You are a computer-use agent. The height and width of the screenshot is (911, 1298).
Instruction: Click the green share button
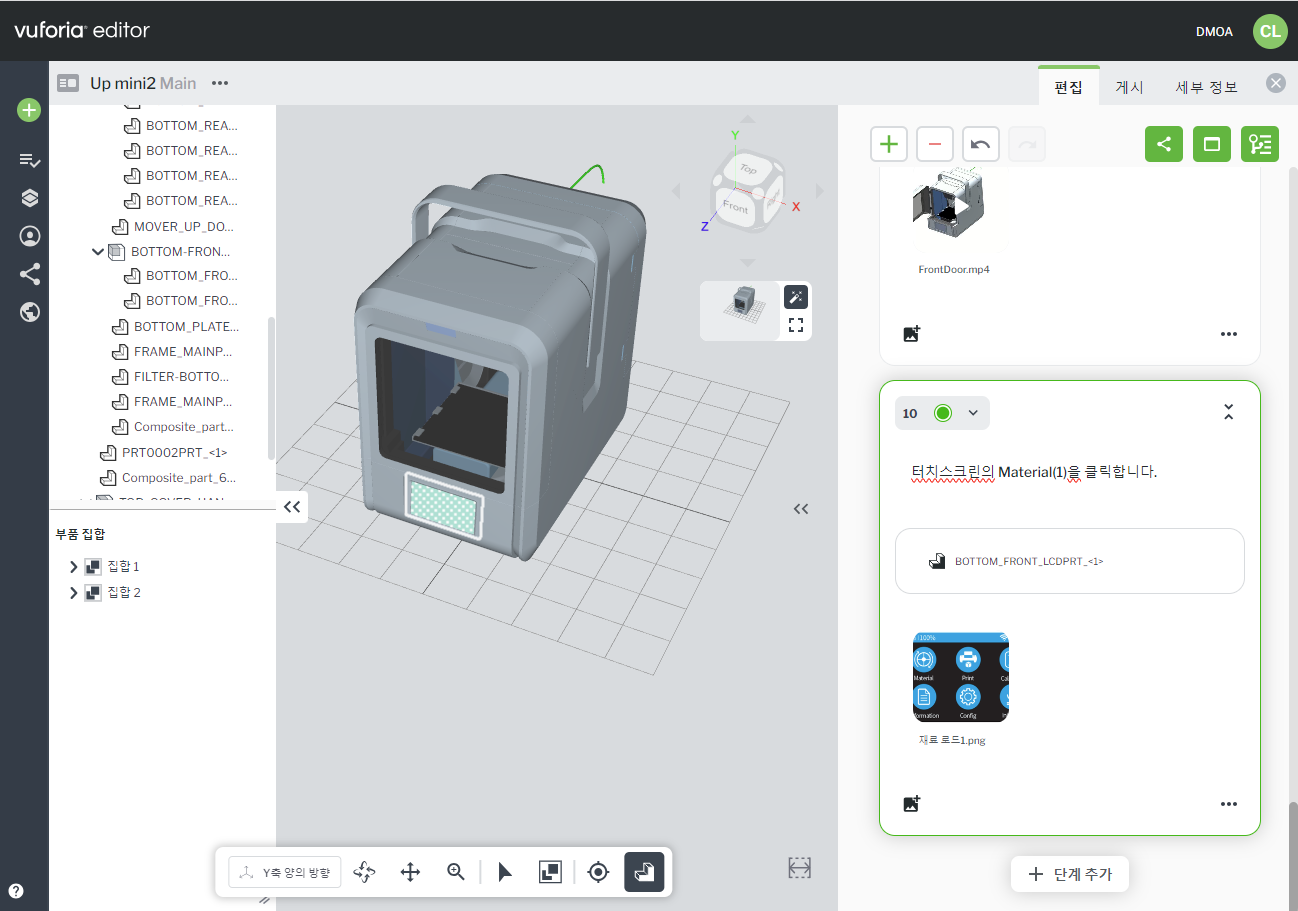click(x=1164, y=144)
